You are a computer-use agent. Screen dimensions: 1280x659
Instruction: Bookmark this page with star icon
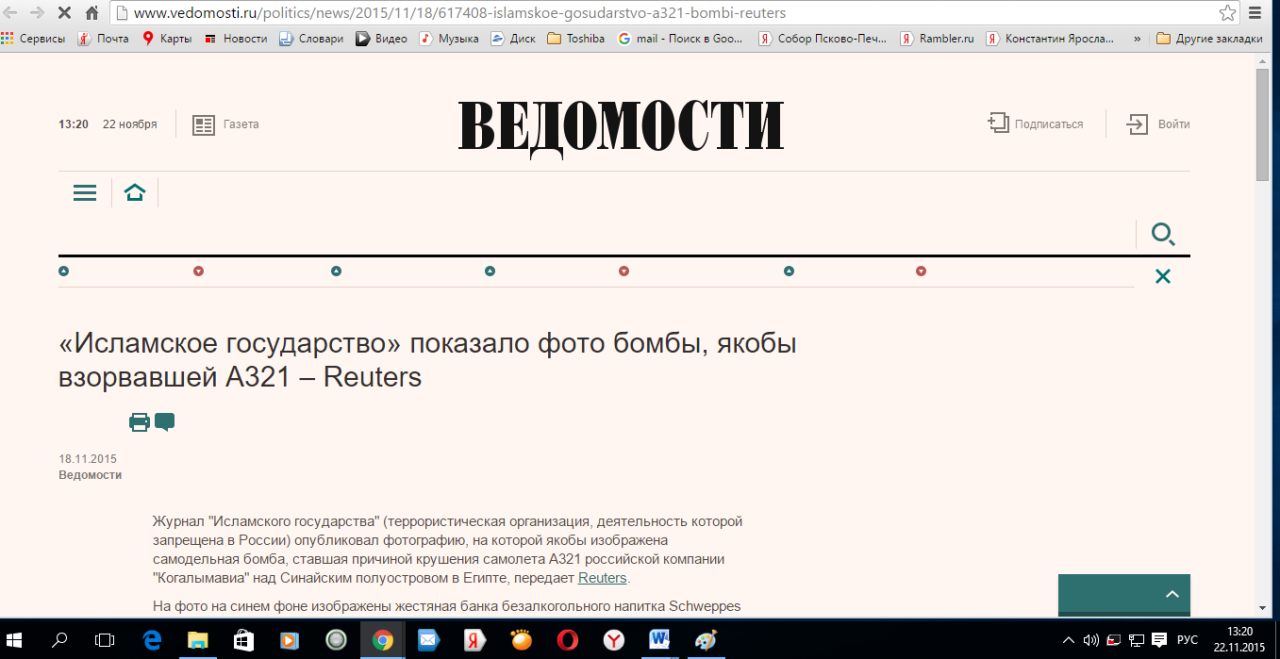coord(1227,13)
